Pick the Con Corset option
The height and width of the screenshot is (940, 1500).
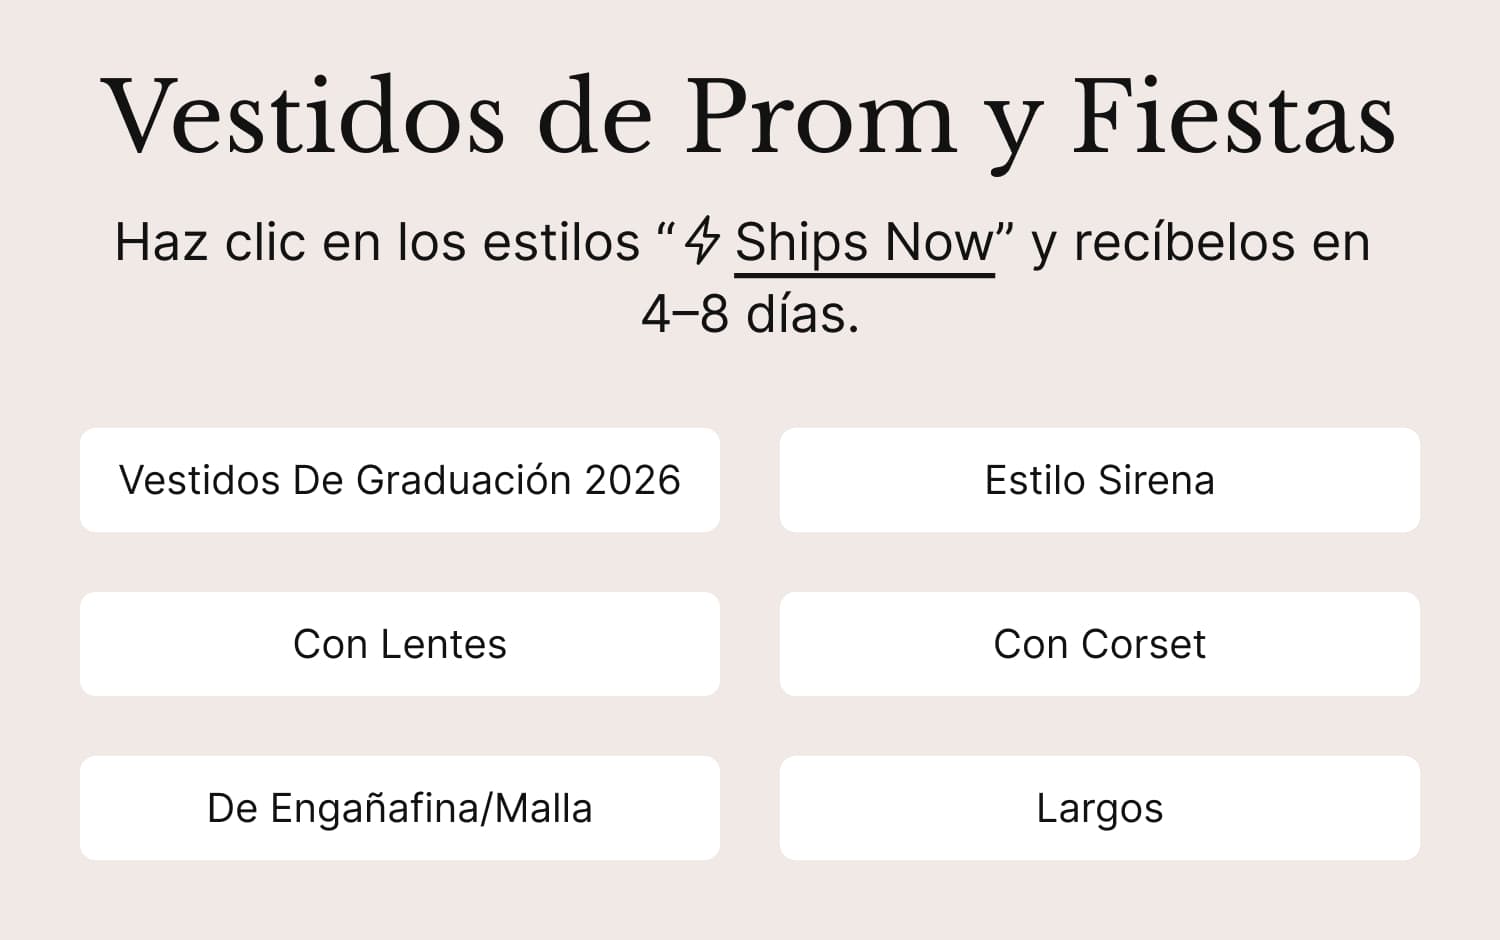[1099, 644]
